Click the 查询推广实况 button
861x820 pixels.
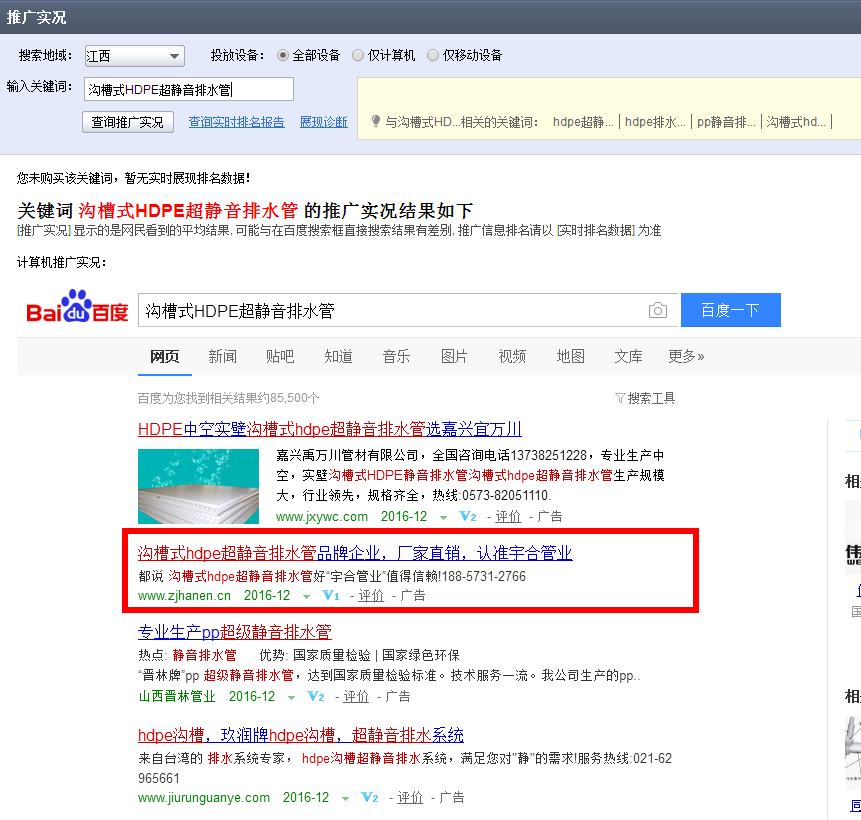click(128, 122)
